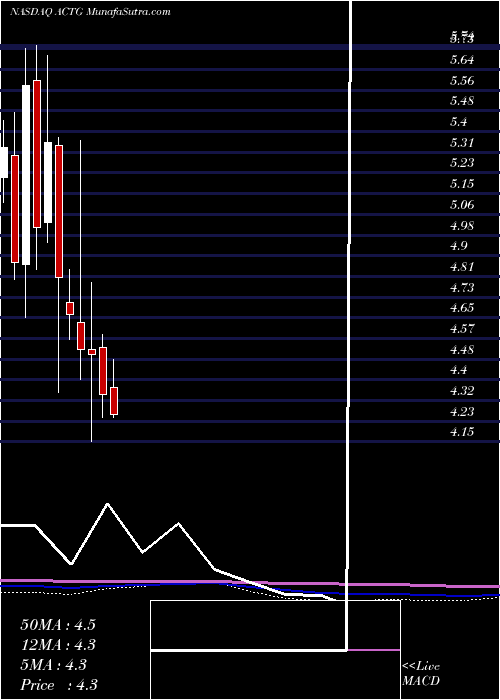Click the 4.57 price axis label

[462, 329]
